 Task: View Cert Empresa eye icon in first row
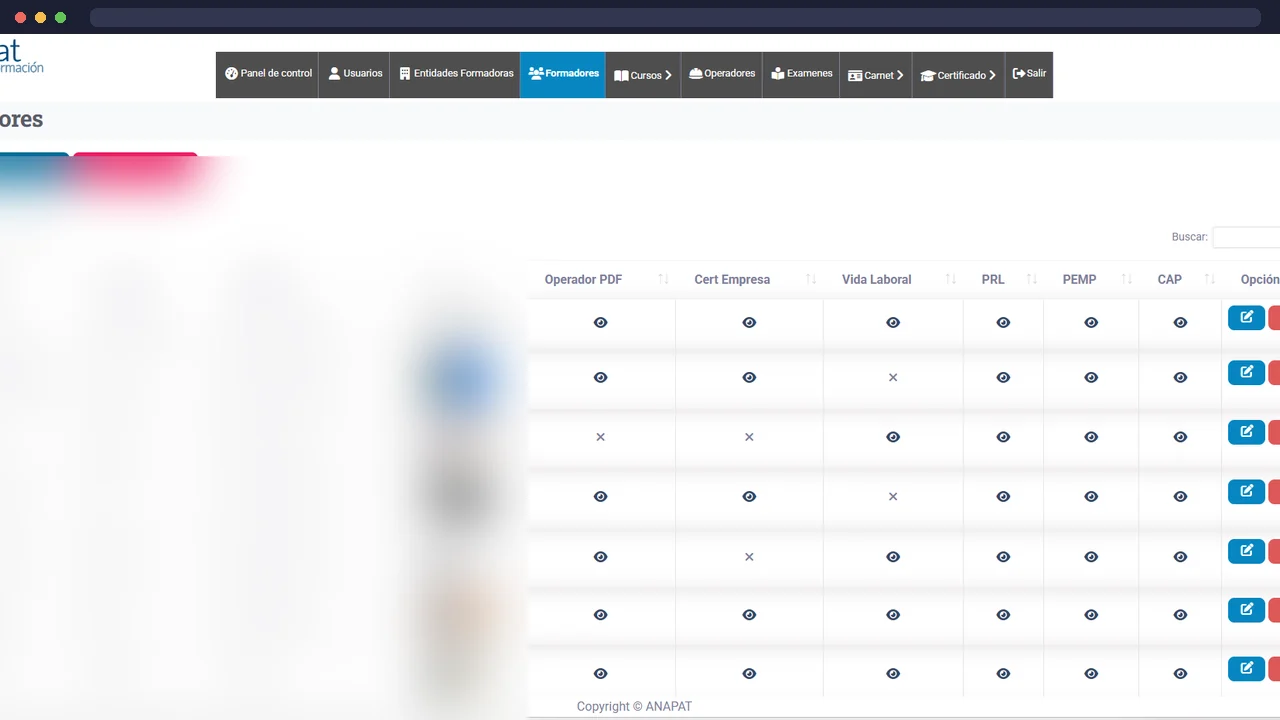click(749, 322)
